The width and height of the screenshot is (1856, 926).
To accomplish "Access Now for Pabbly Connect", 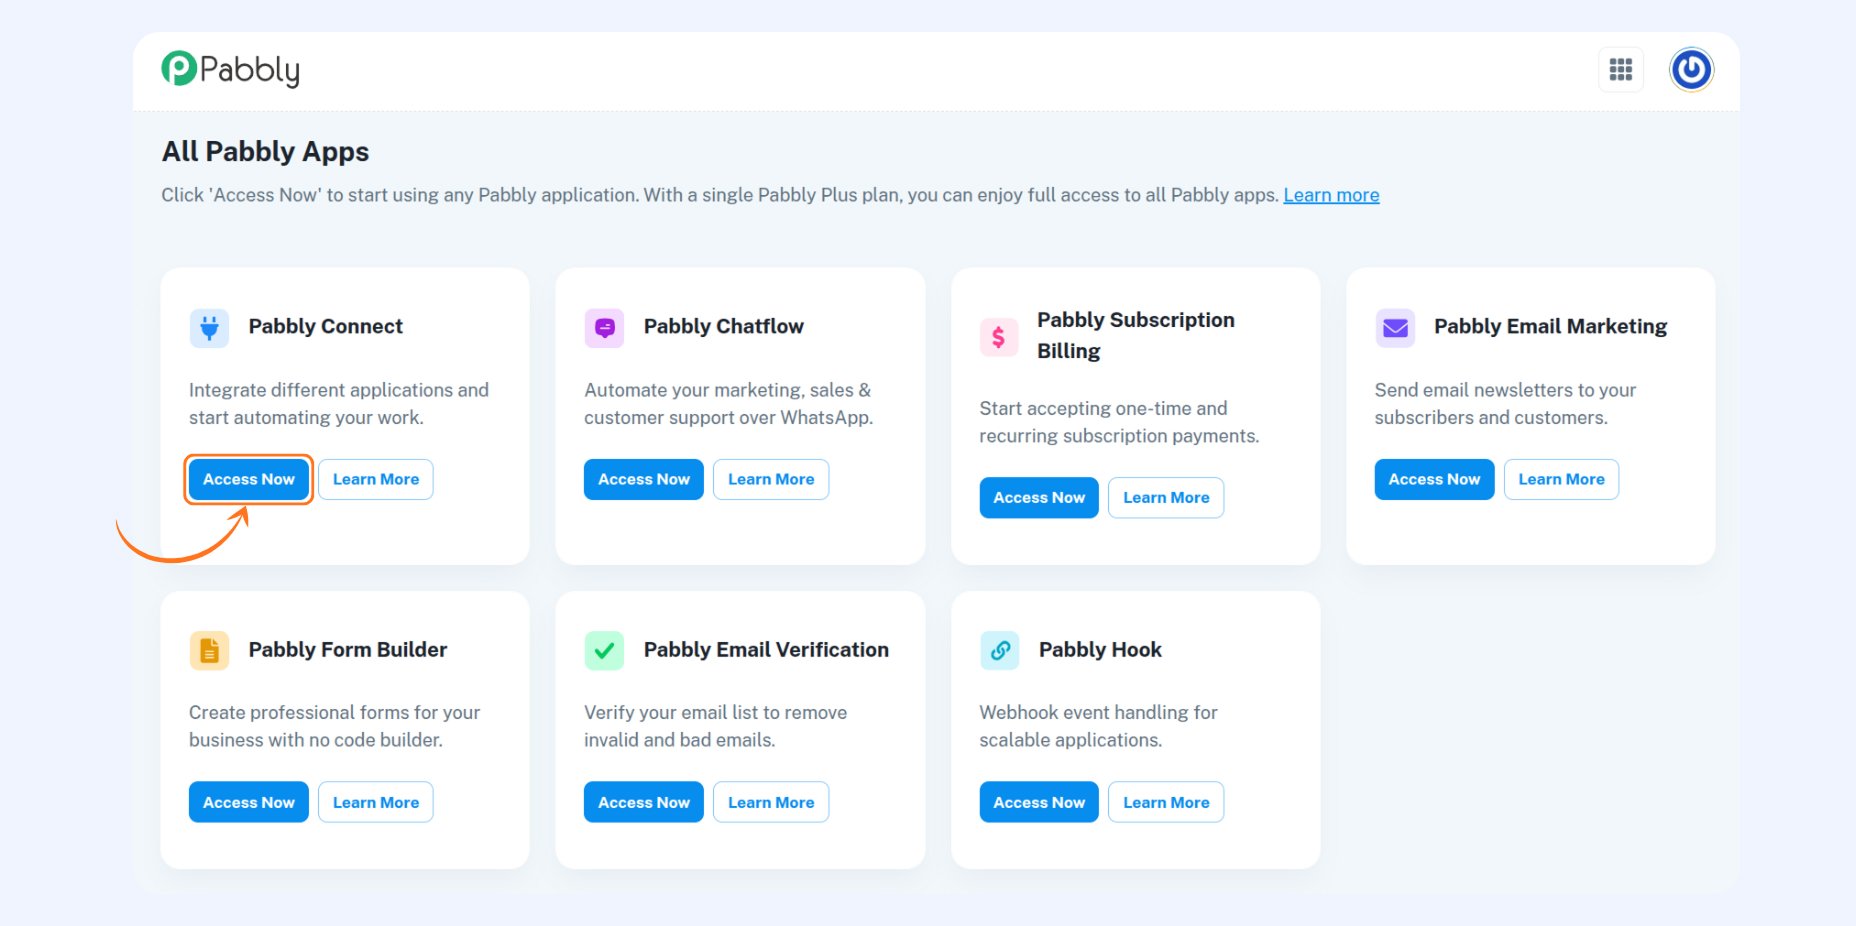I will pos(248,479).
